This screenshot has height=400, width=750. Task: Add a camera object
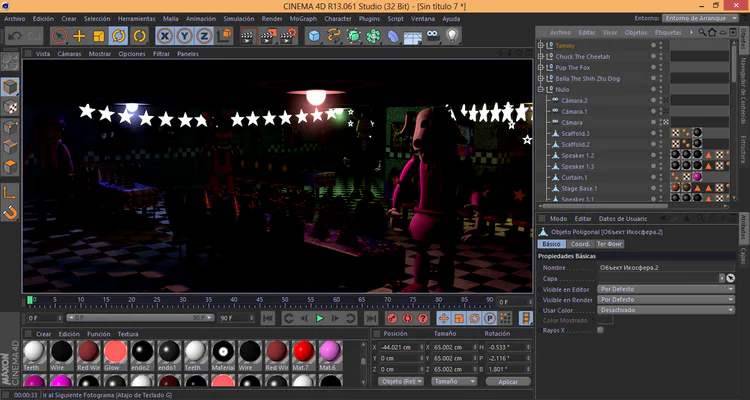pyautogui.click(x=432, y=36)
